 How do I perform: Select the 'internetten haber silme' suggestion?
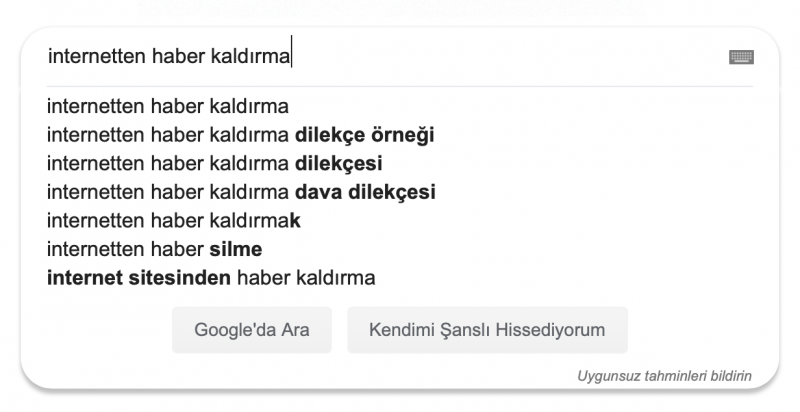pyautogui.click(x=155, y=249)
